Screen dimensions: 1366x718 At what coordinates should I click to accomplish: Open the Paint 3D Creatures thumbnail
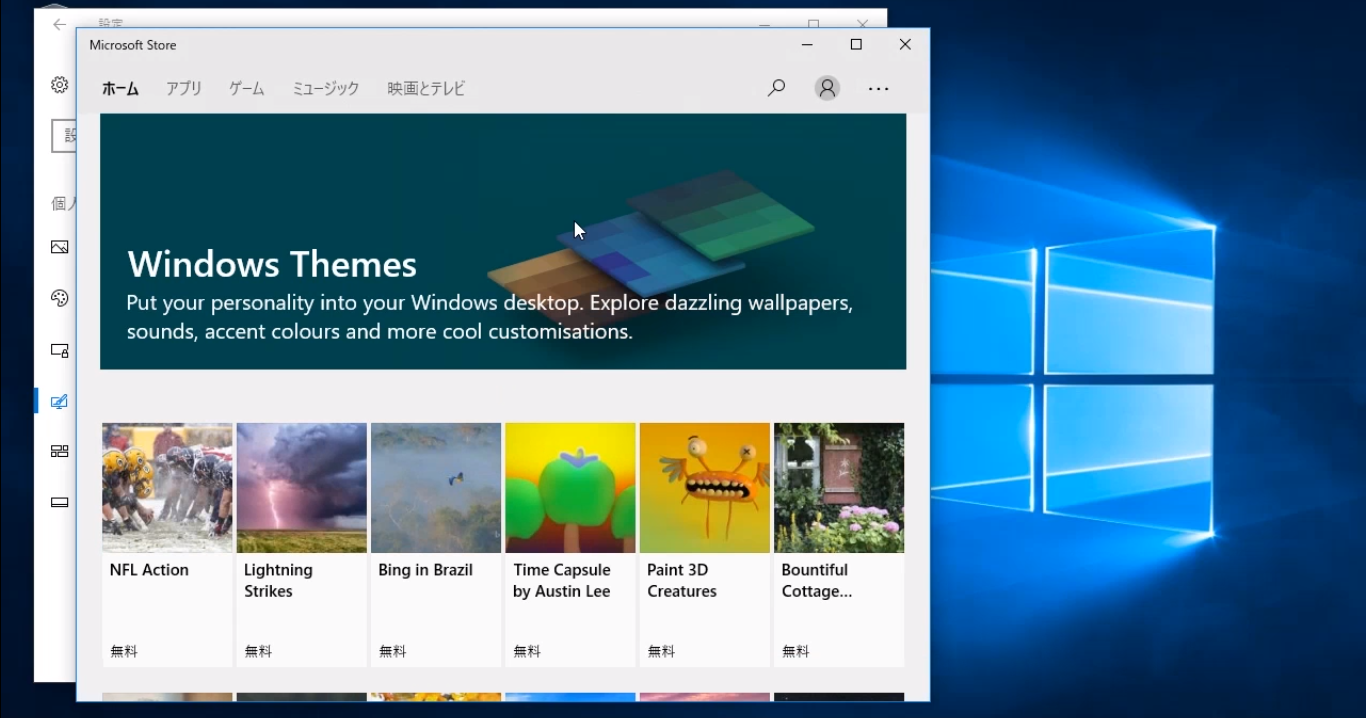click(x=705, y=488)
